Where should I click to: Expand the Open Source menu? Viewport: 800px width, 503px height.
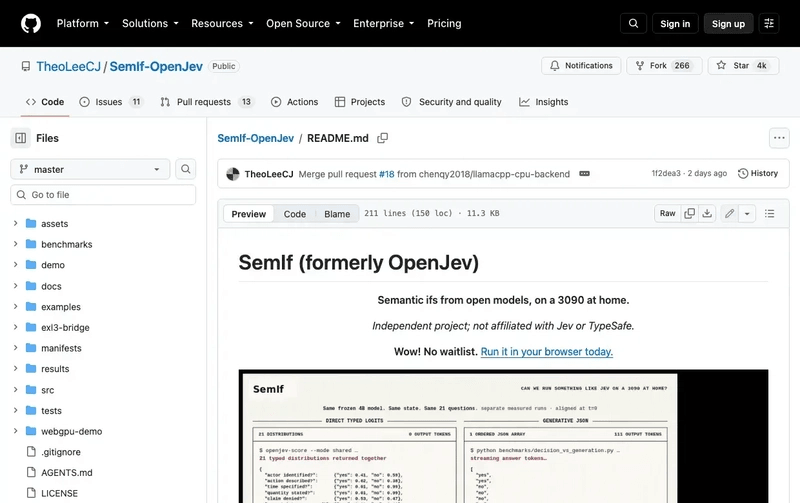point(303,23)
